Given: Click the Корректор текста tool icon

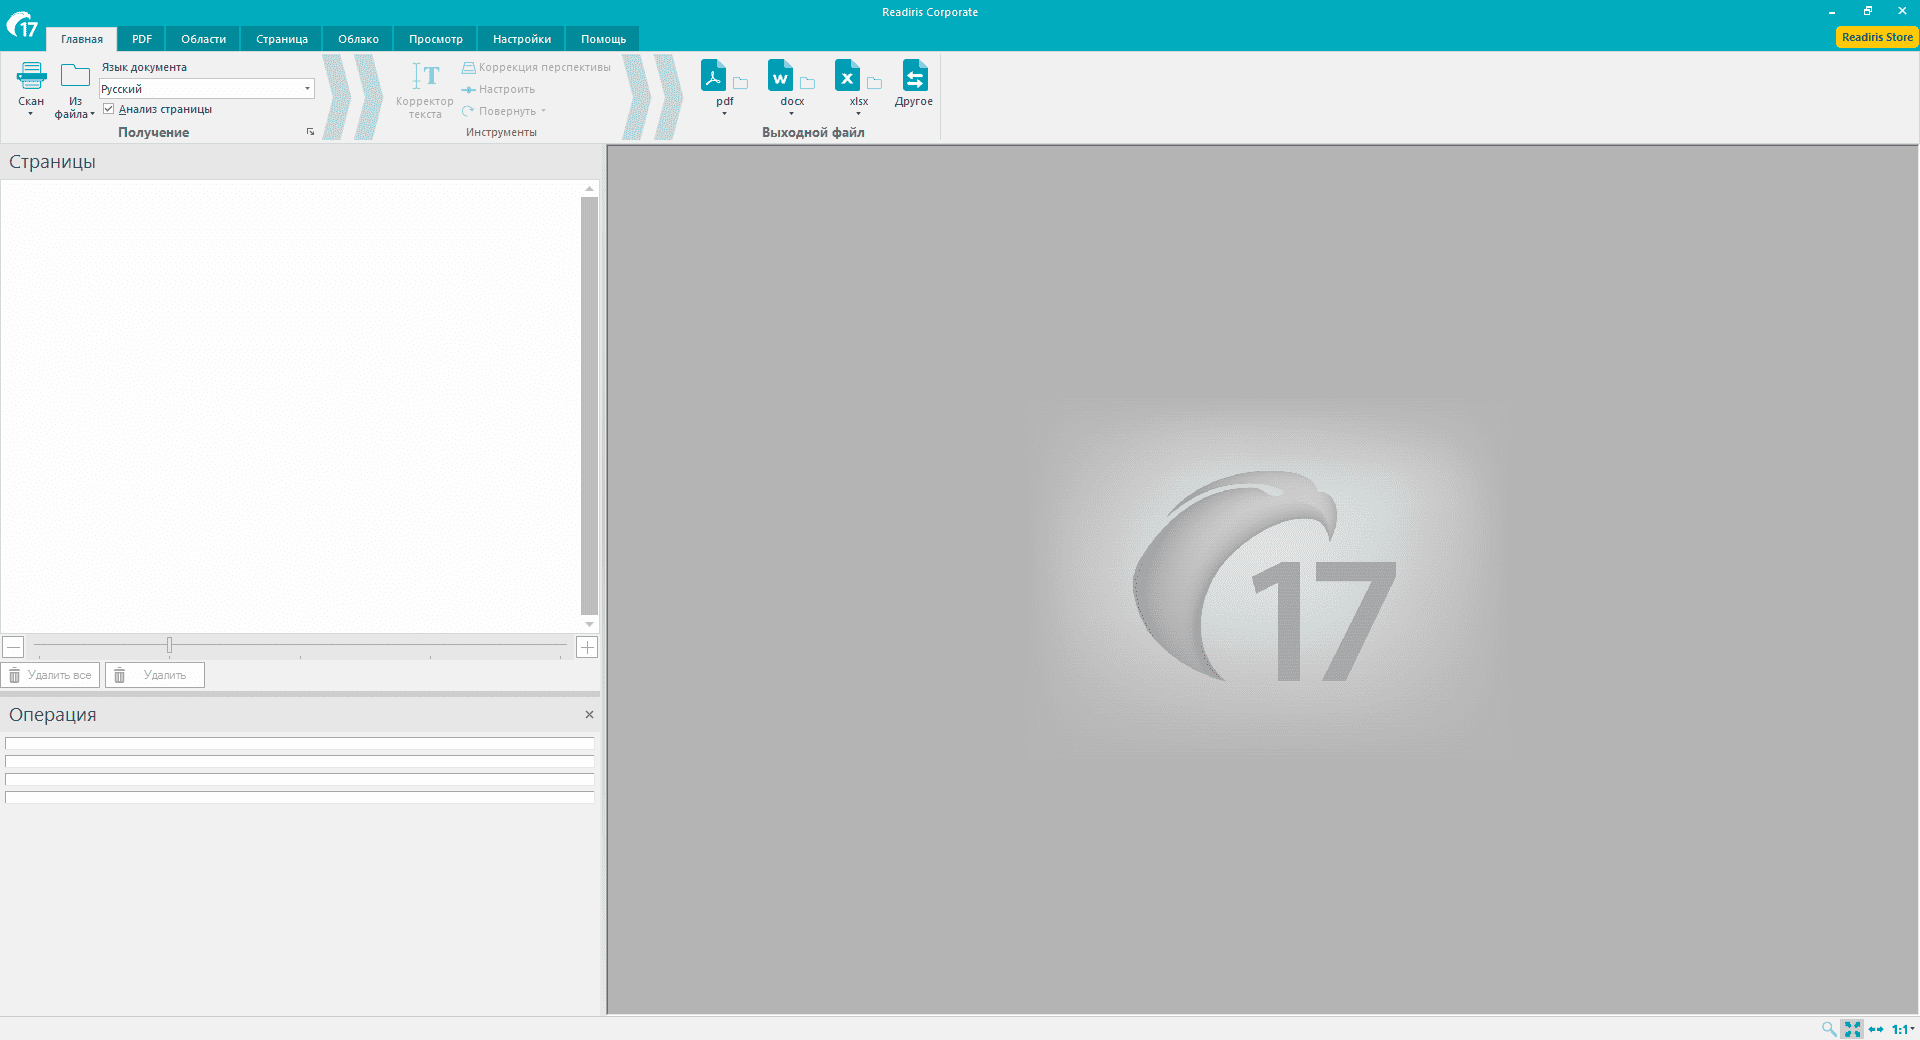Looking at the screenshot, I should pos(425,76).
